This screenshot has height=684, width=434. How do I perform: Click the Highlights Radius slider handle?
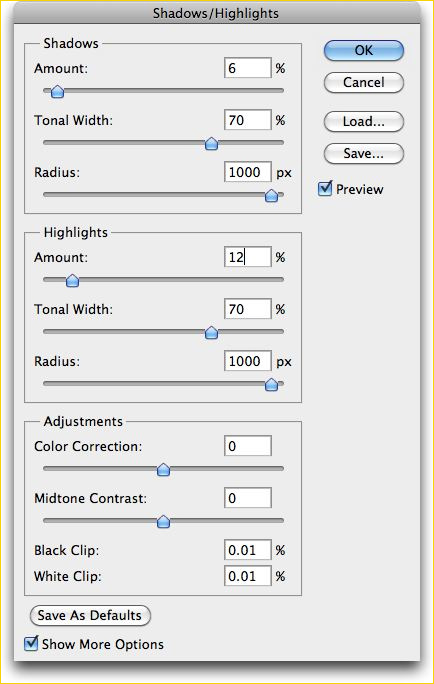click(x=271, y=385)
